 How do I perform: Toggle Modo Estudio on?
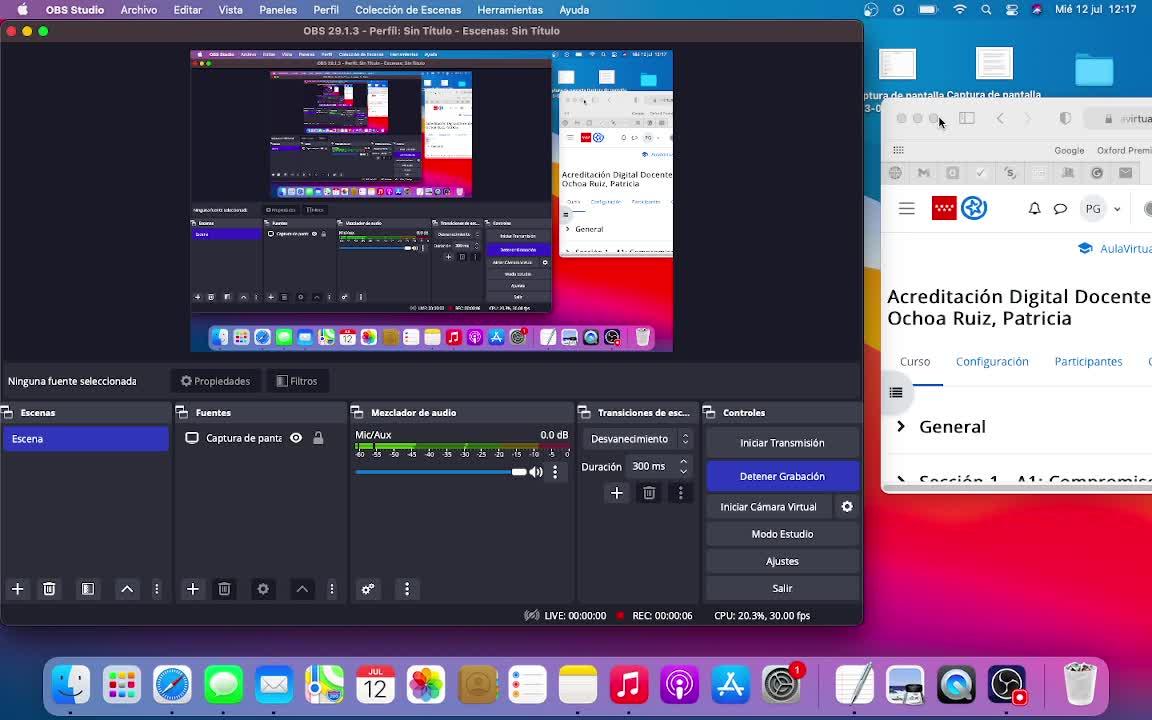(x=782, y=534)
